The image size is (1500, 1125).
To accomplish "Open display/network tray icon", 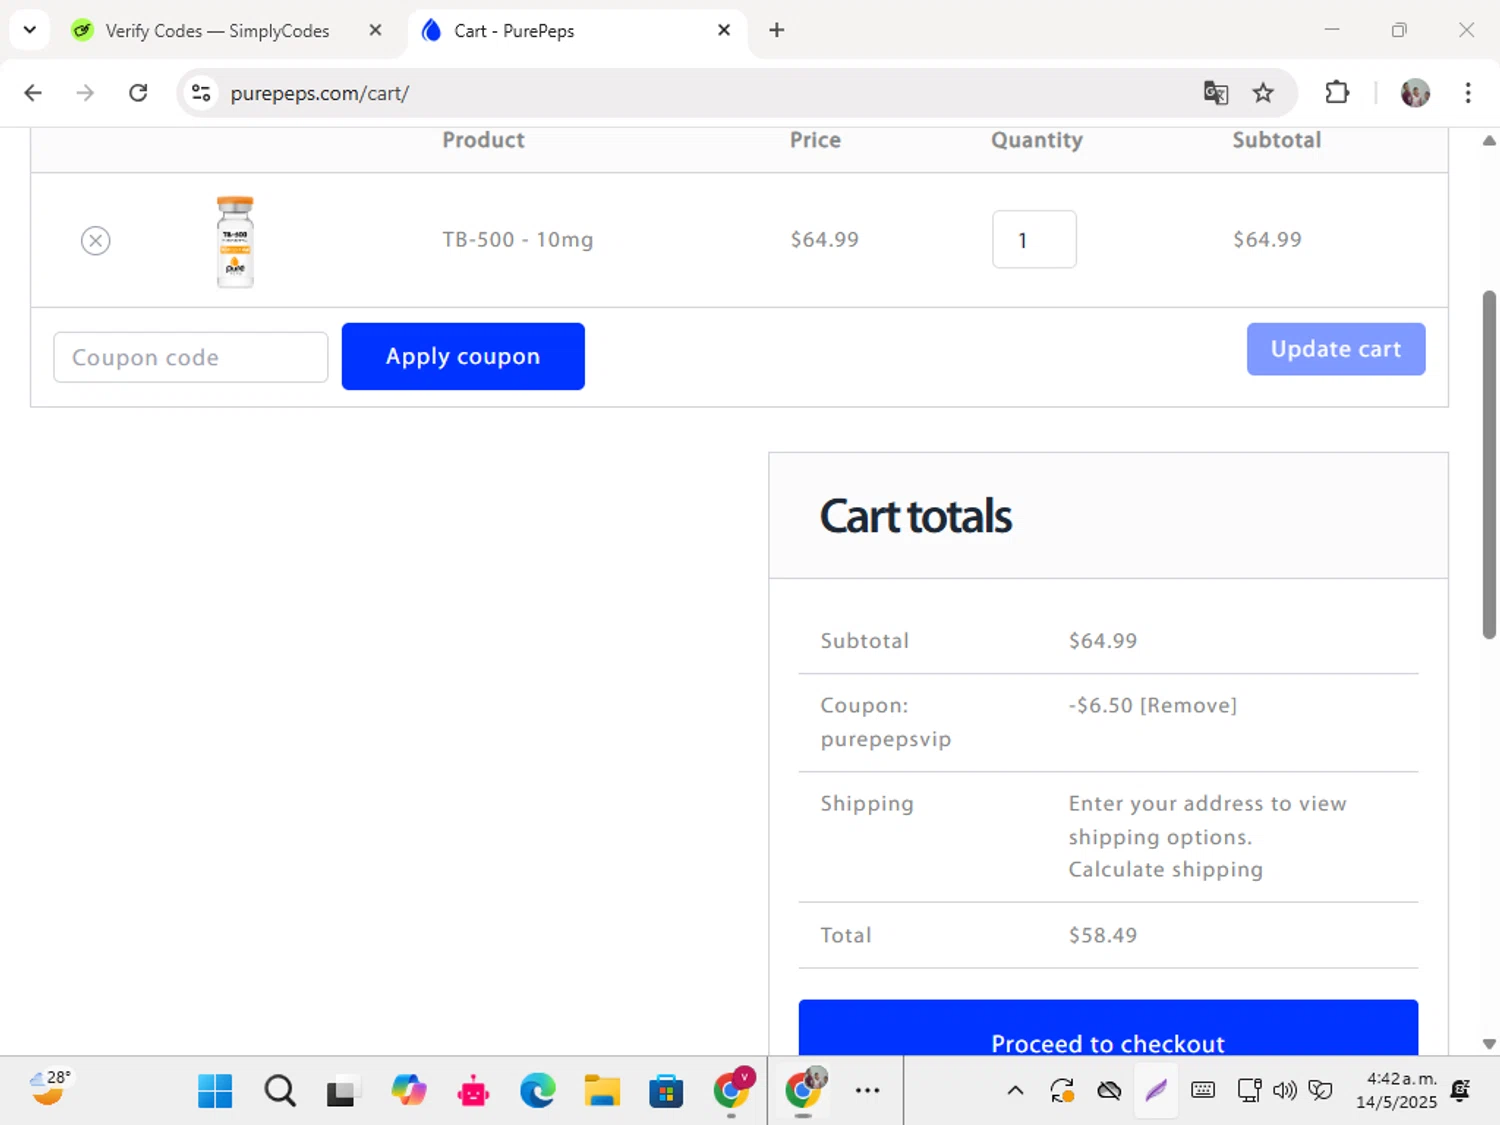I will [1249, 1091].
